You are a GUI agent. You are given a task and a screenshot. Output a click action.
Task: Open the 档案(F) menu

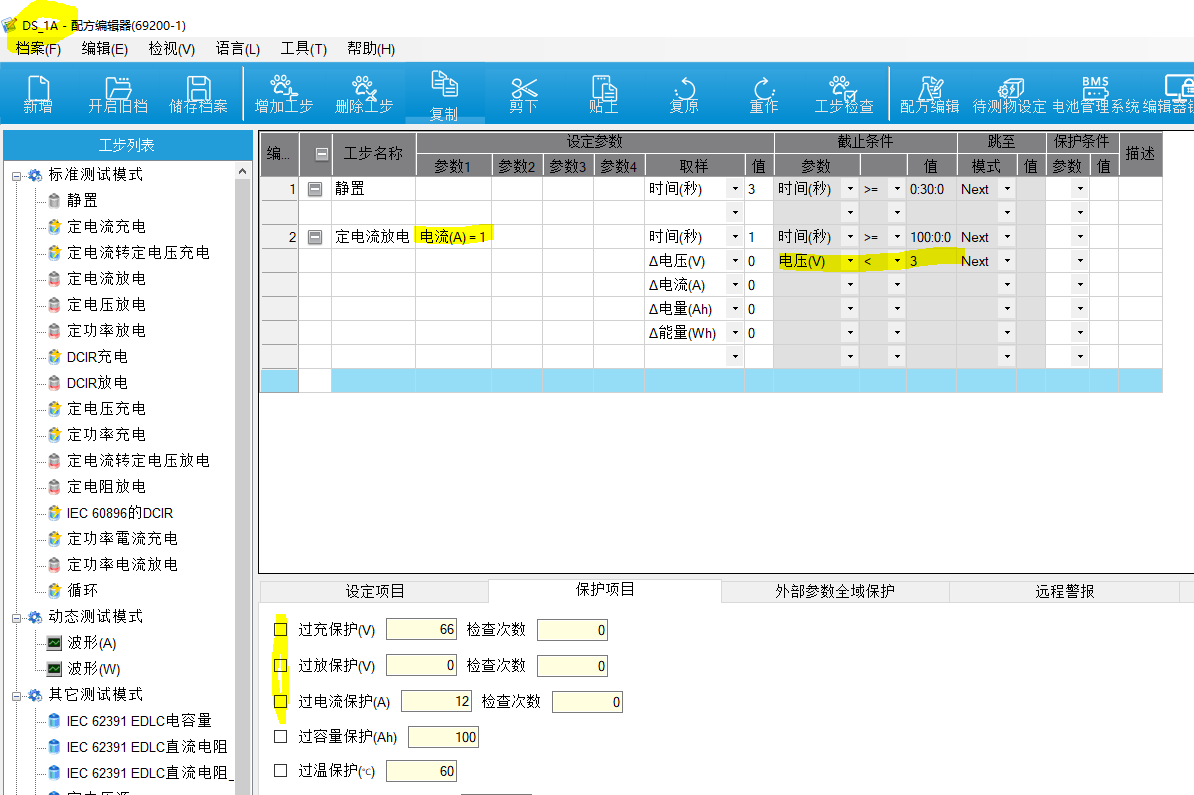[x=38, y=49]
